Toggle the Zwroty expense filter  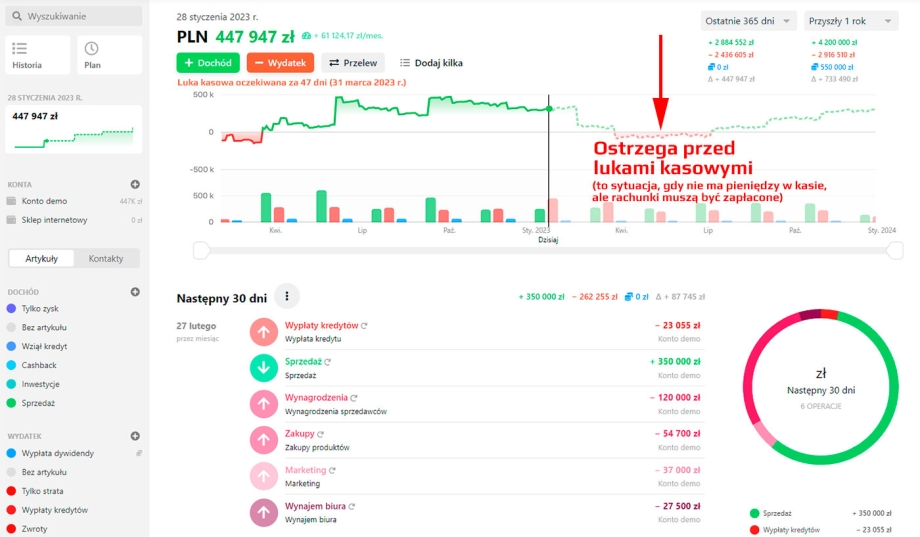(35, 528)
